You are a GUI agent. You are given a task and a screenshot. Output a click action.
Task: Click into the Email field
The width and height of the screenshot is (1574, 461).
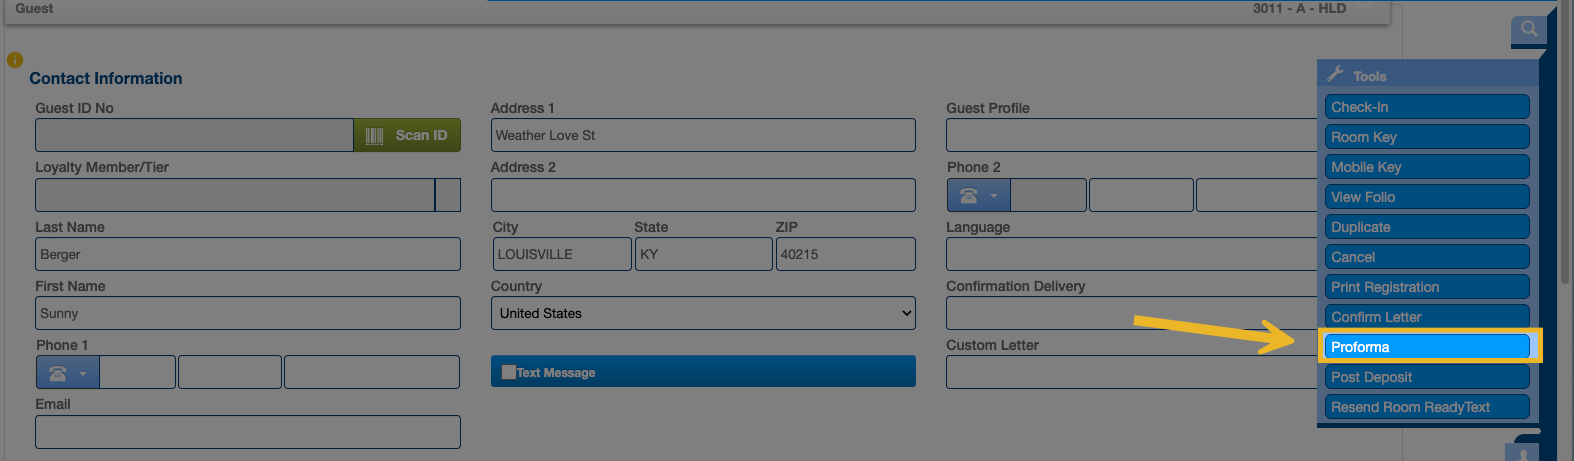tap(247, 432)
